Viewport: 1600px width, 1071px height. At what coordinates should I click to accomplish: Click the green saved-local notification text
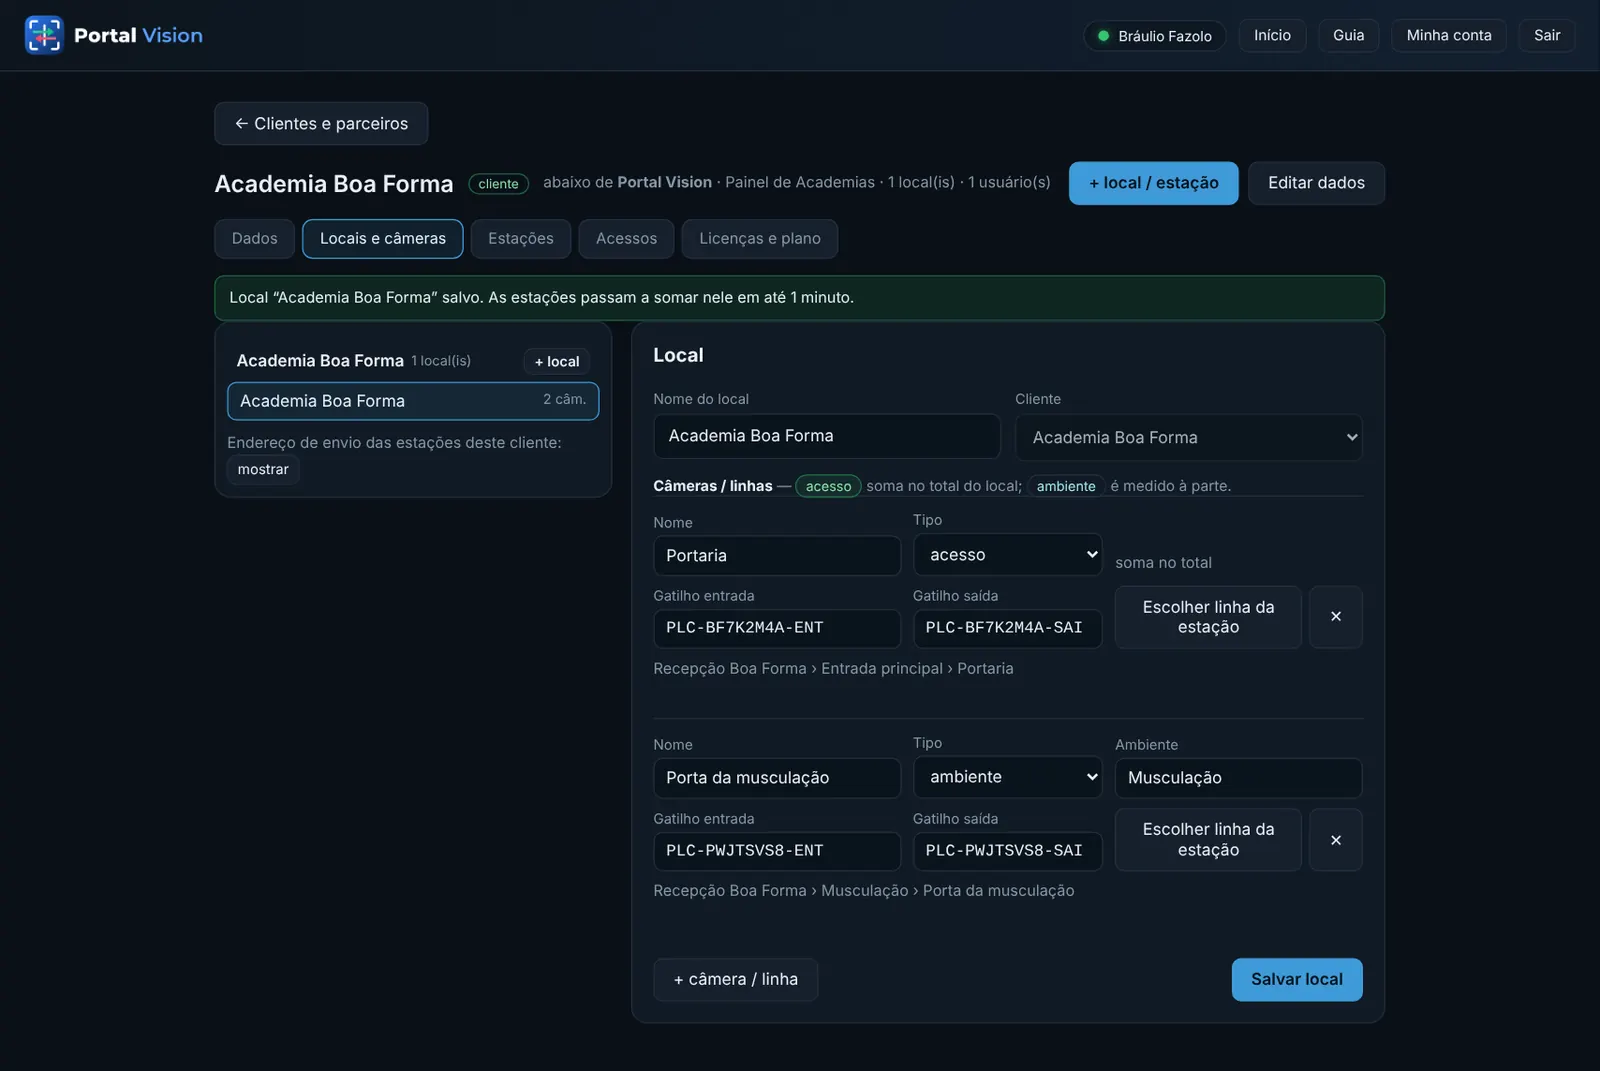coord(541,298)
